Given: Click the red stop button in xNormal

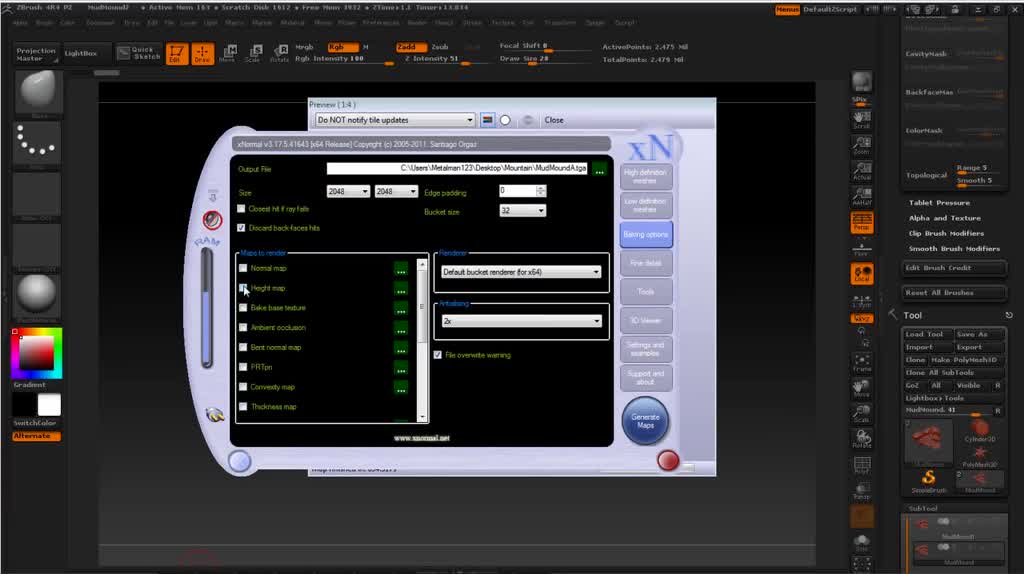Looking at the screenshot, I should pyautogui.click(x=667, y=460).
